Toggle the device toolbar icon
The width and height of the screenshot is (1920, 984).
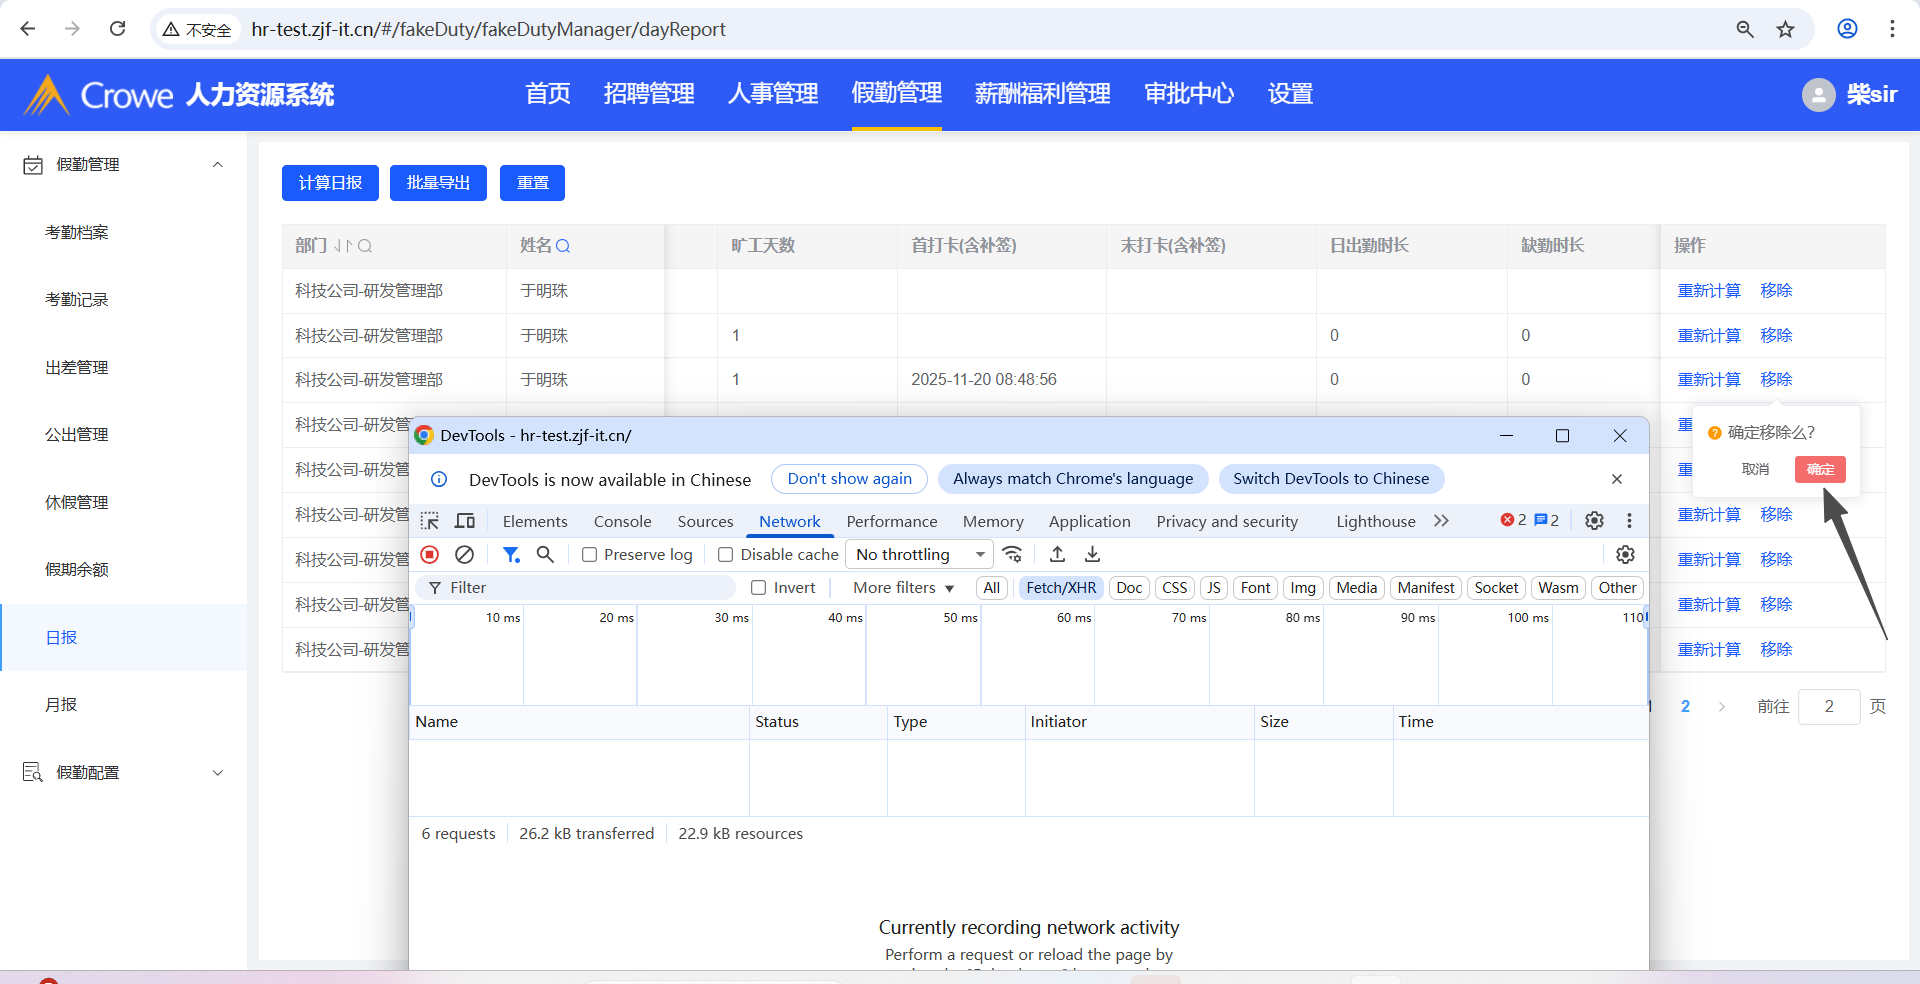click(465, 521)
